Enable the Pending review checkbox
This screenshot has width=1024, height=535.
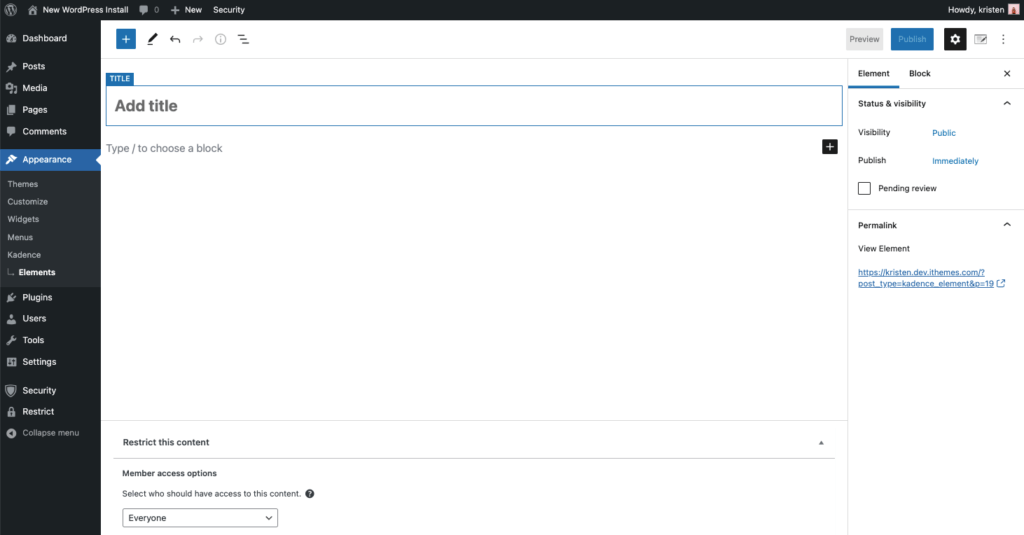pyautogui.click(x=864, y=188)
